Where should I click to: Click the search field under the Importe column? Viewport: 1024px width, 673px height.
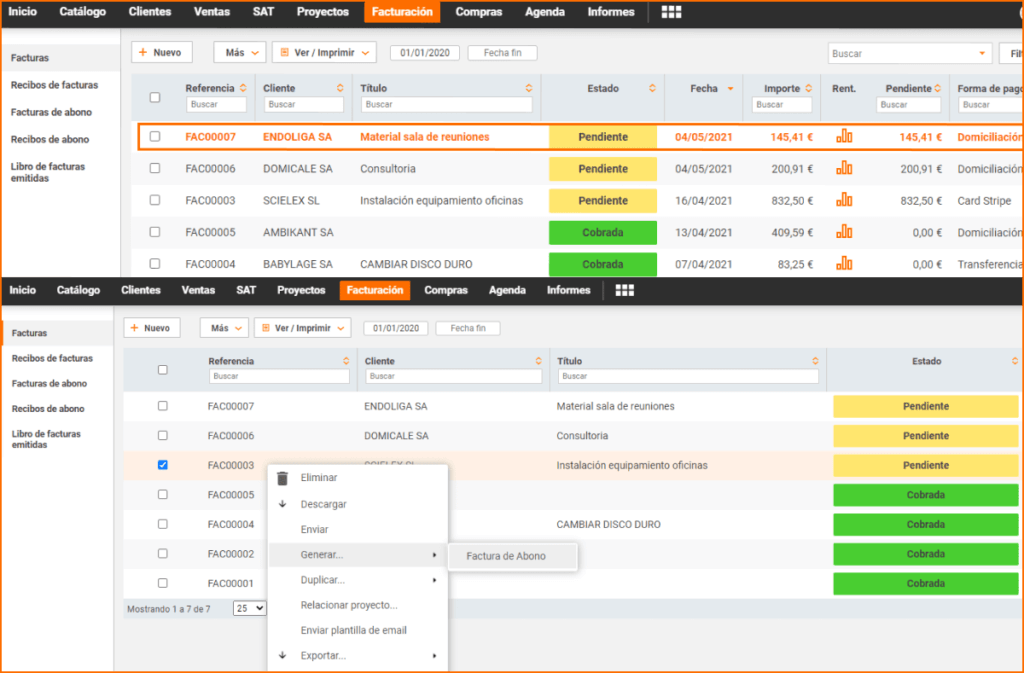[x=783, y=104]
